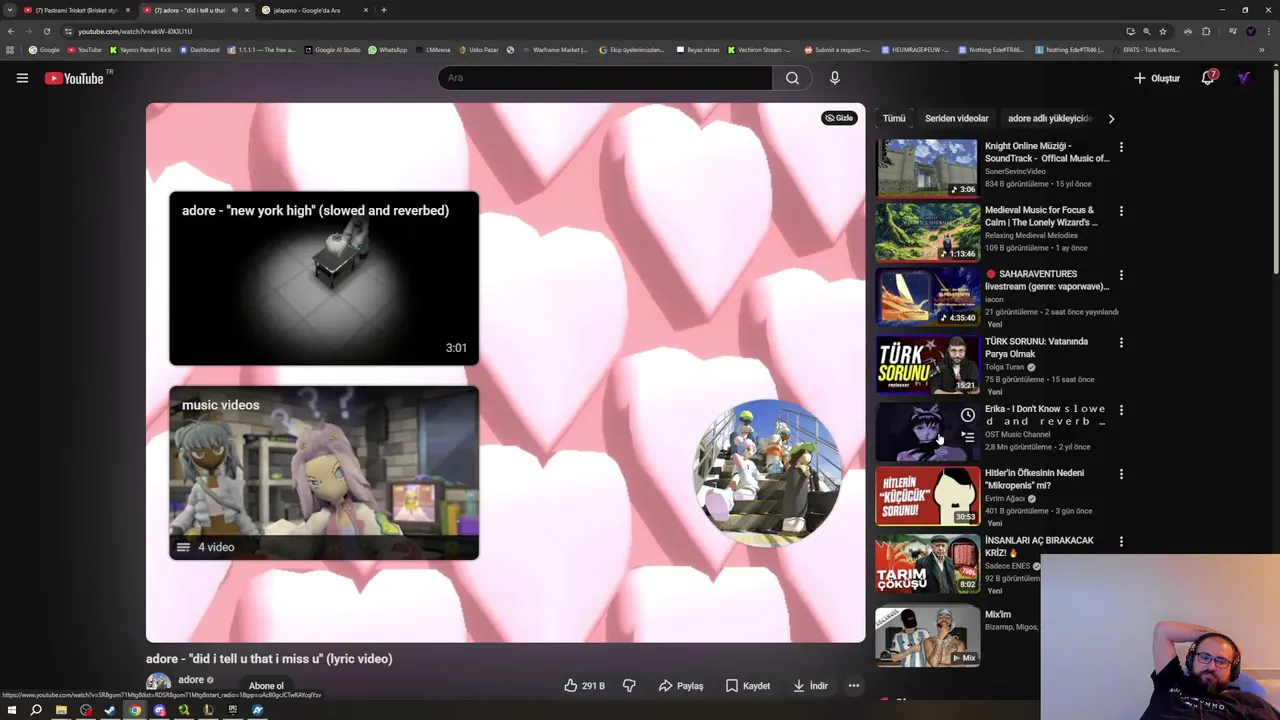The height and width of the screenshot is (720, 1280).
Task: Open Windows taskbar search
Action: pos(36,710)
